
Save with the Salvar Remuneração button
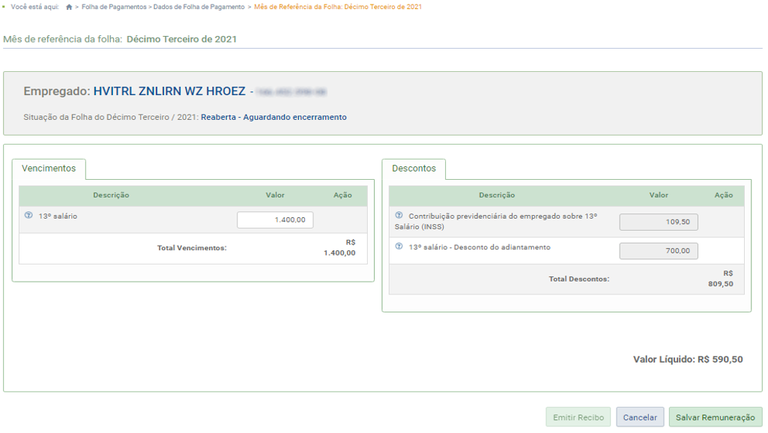click(x=715, y=417)
